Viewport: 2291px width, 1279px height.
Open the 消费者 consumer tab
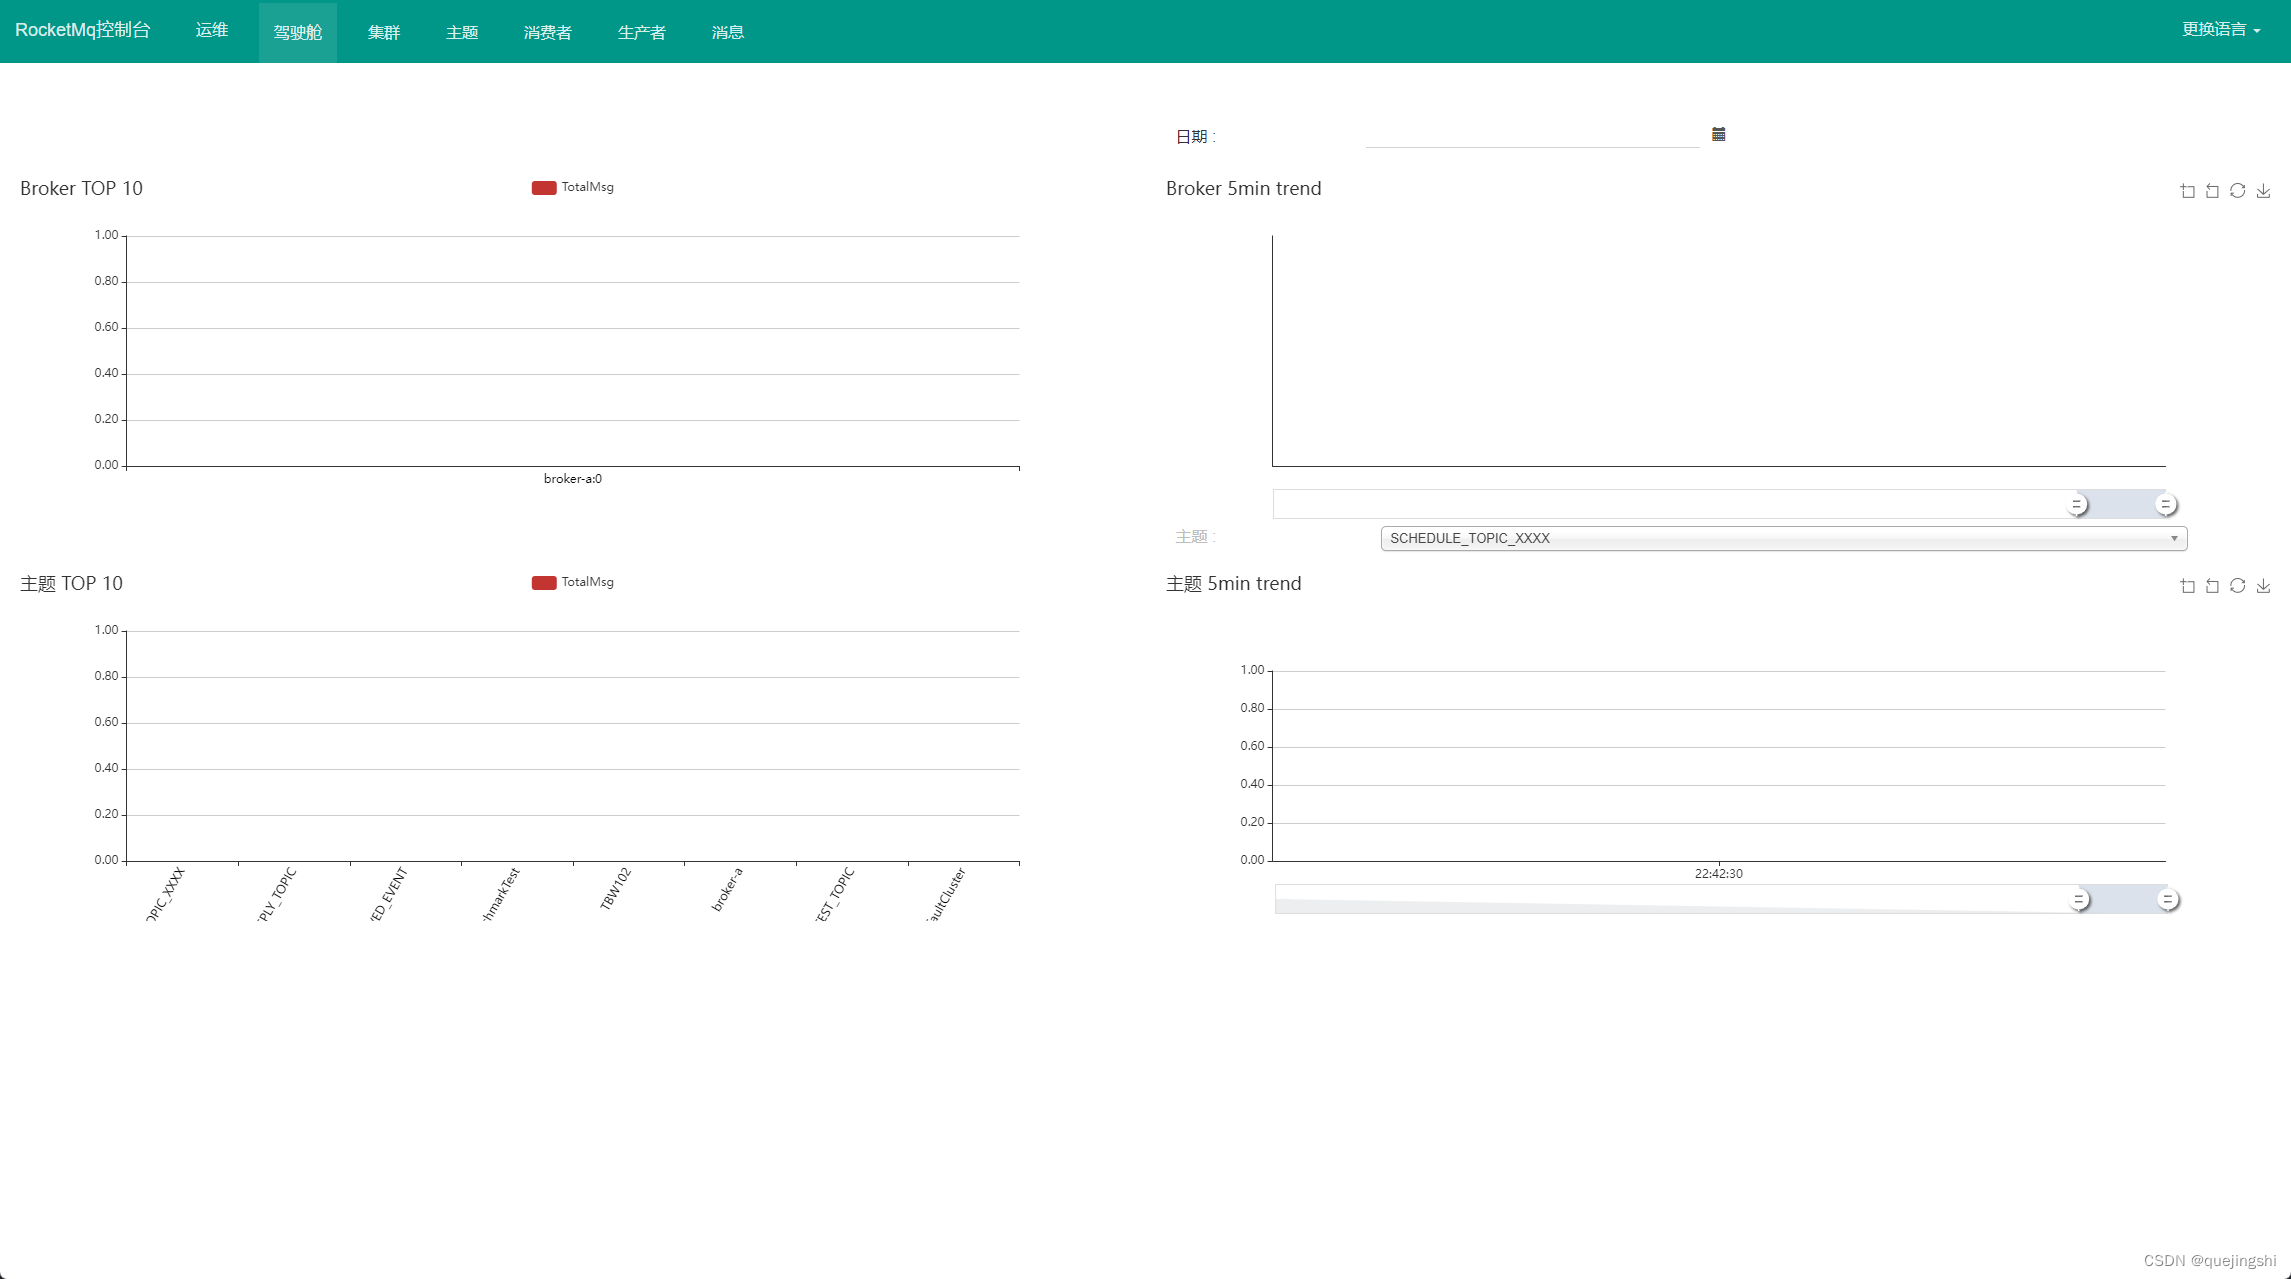(x=548, y=32)
